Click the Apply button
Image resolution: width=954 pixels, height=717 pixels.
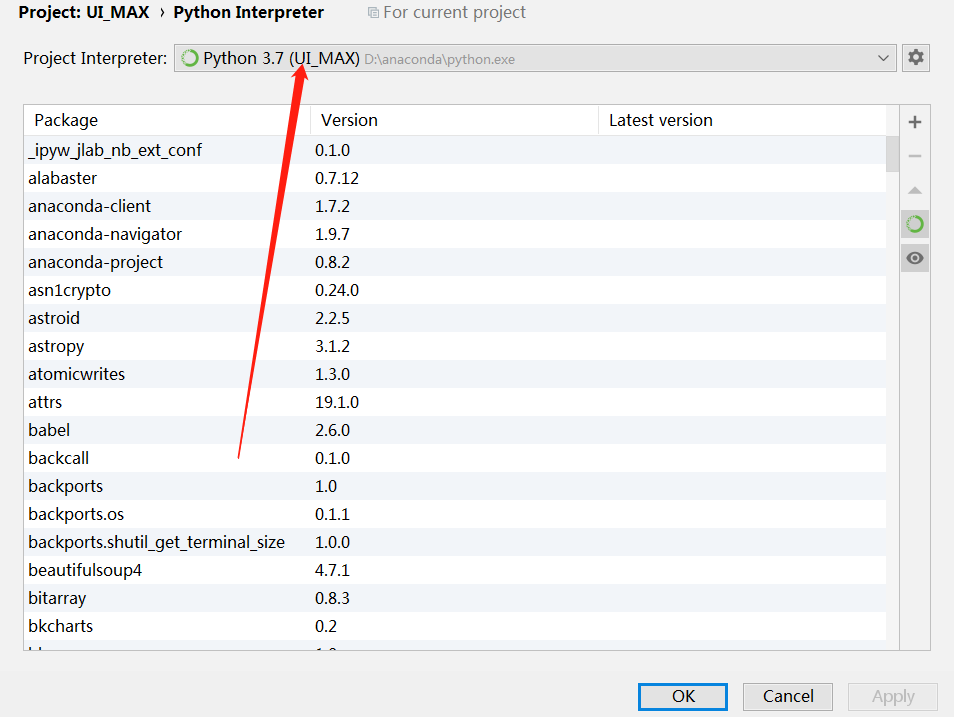(893, 696)
